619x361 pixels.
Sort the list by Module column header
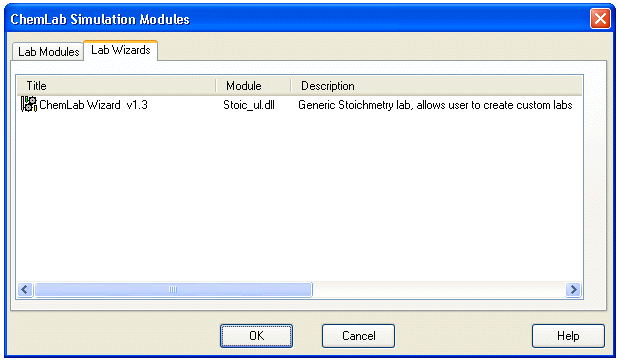point(253,86)
